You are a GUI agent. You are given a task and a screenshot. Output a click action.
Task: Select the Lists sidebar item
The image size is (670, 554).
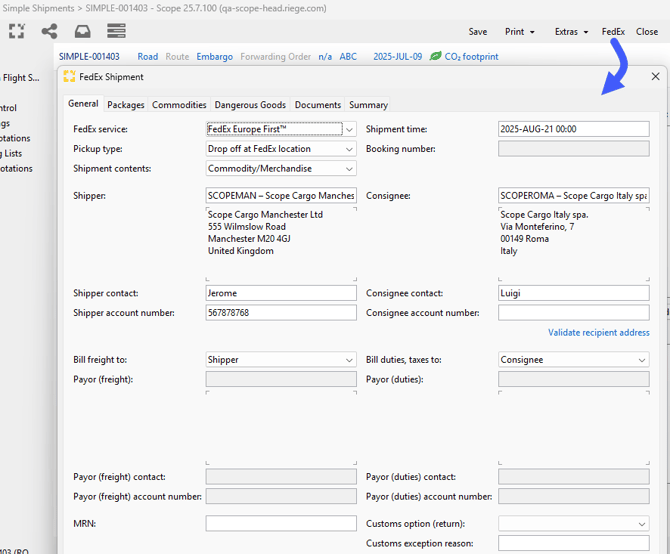[x=12, y=153]
